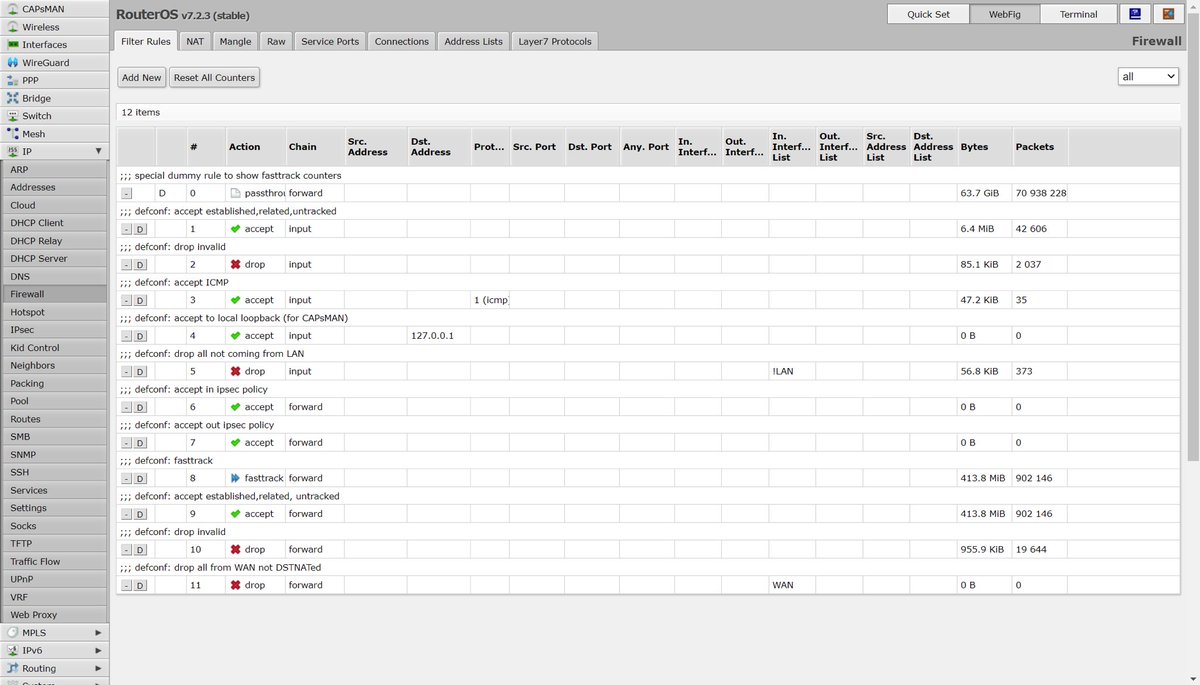Open the Terminal button

pos(1079,14)
